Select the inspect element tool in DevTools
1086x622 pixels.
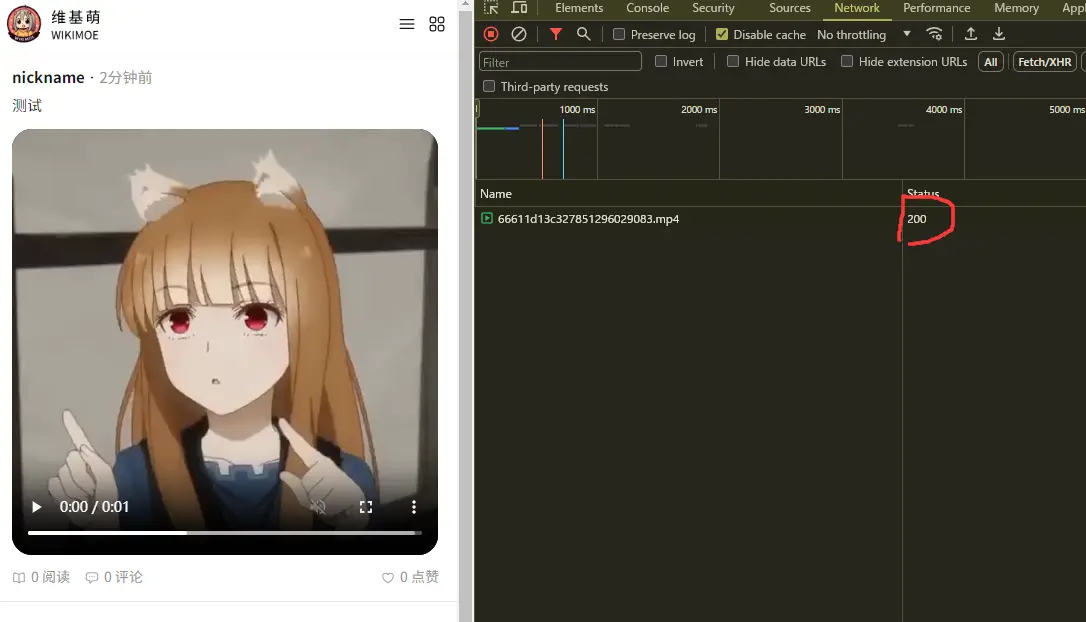point(491,7)
